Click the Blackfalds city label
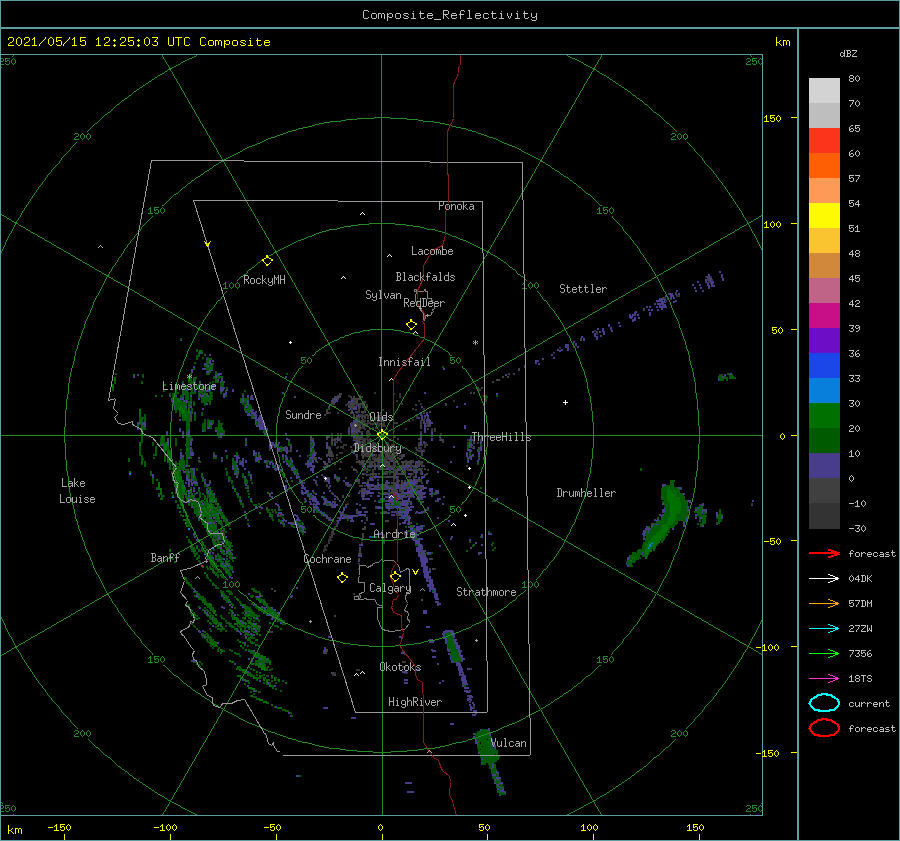The height and width of the screenshot is (841, 900). coord(425,277)
